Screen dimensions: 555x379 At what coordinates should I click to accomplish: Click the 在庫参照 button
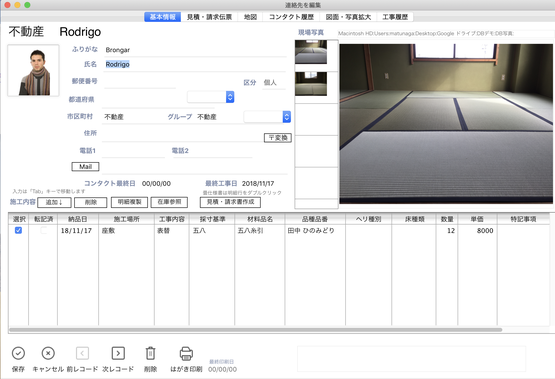tap(169, 202)
